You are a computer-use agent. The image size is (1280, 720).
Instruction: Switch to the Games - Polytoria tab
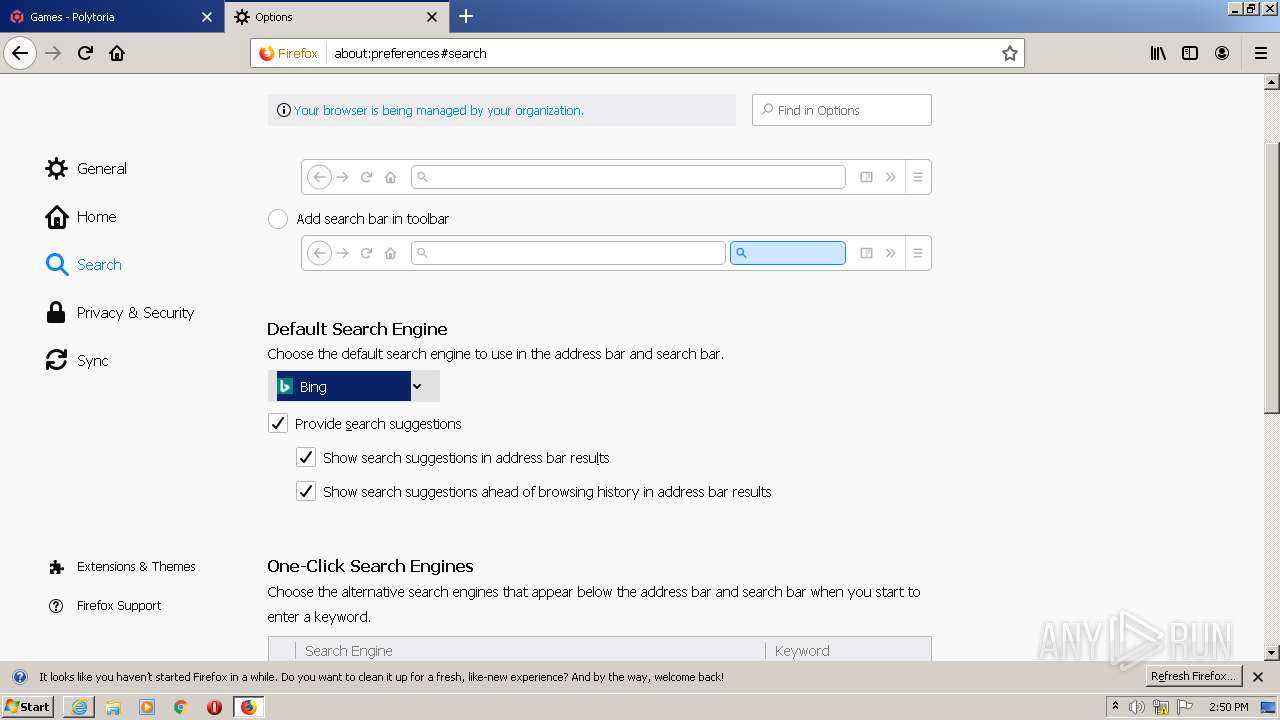111,17
